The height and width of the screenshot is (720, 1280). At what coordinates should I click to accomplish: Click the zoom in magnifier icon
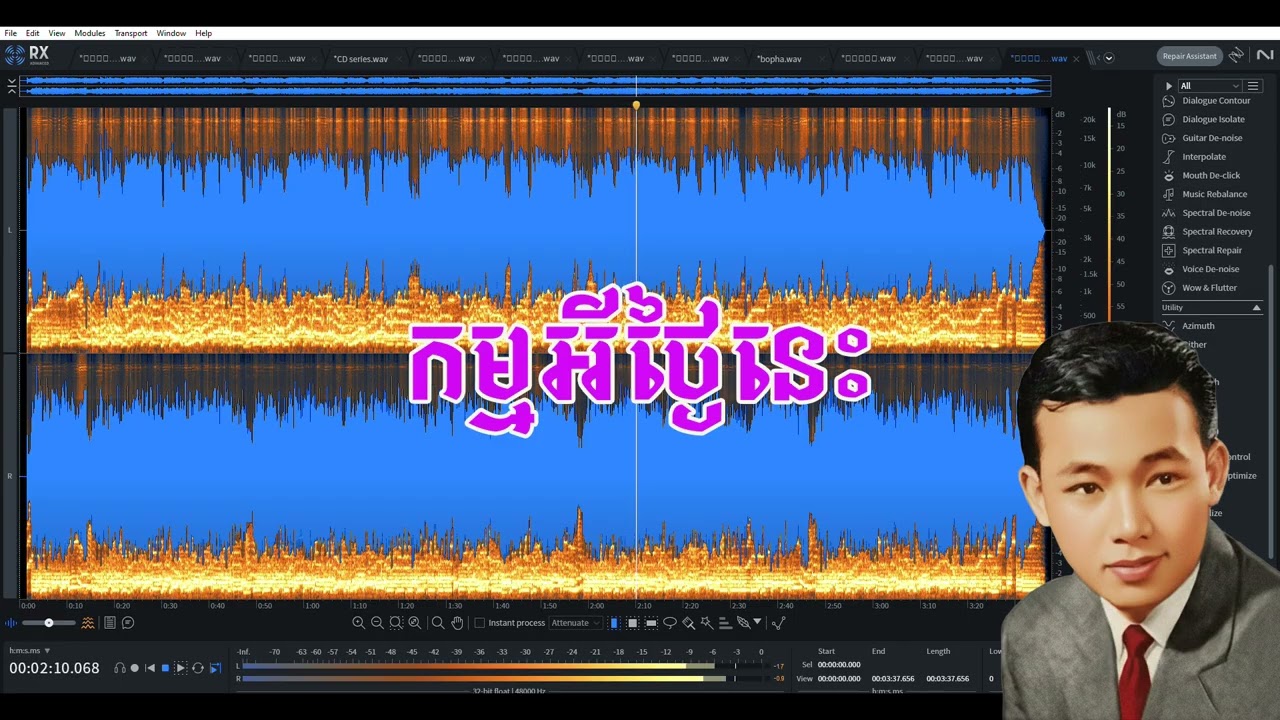click(x=358, y=623)
